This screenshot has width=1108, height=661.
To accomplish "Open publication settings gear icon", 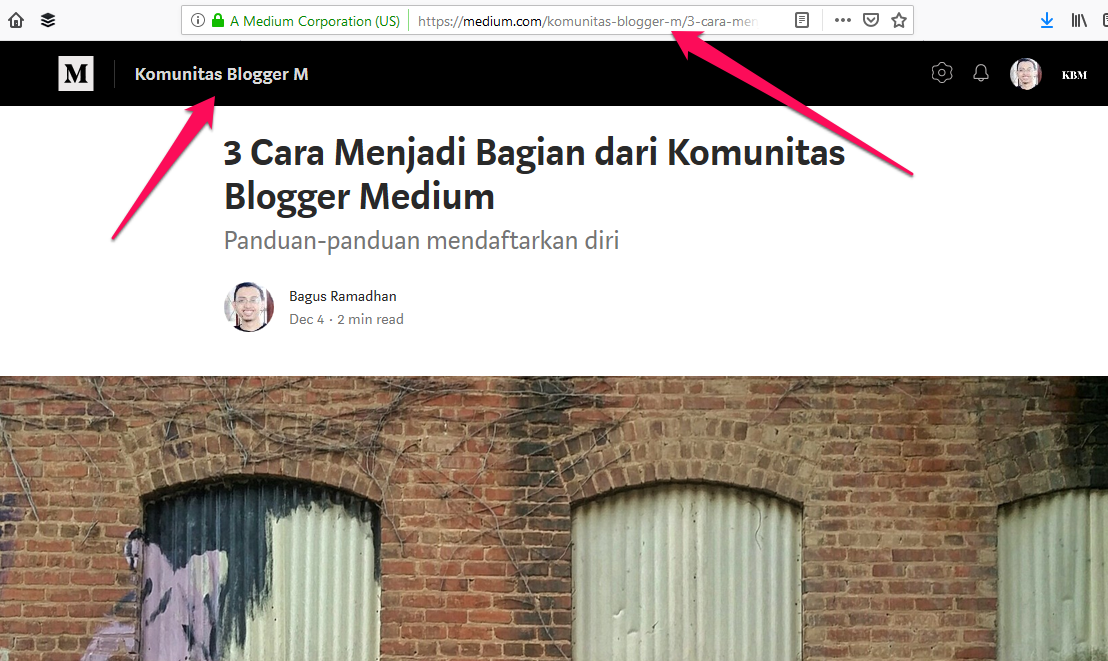I will point(942,73).
